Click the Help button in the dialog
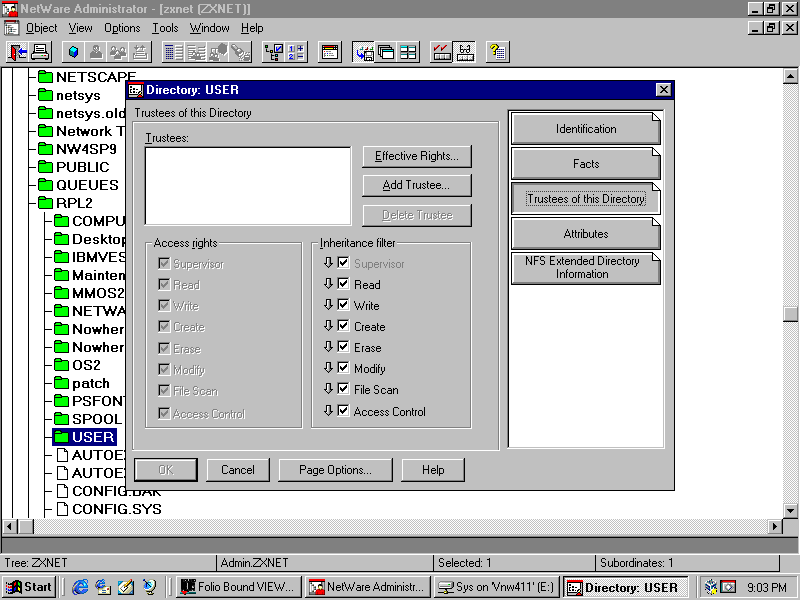This screenshot has width=800, height=600. (x=433, y=470)
